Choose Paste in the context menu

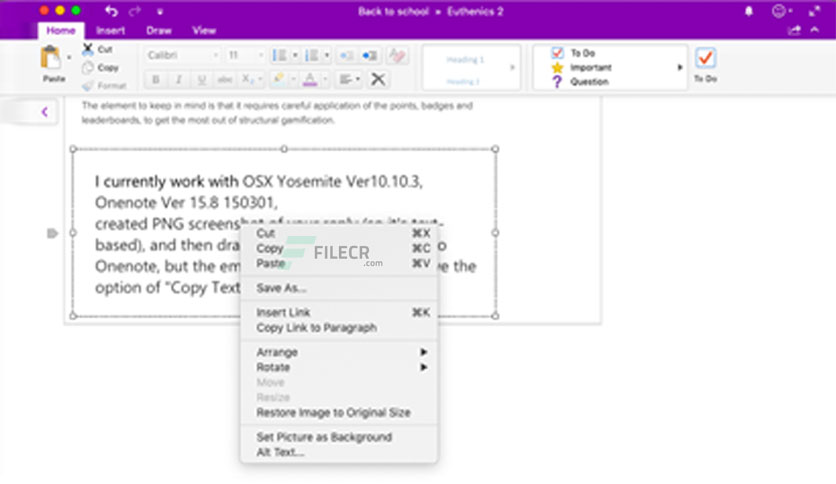click(339, 263)
